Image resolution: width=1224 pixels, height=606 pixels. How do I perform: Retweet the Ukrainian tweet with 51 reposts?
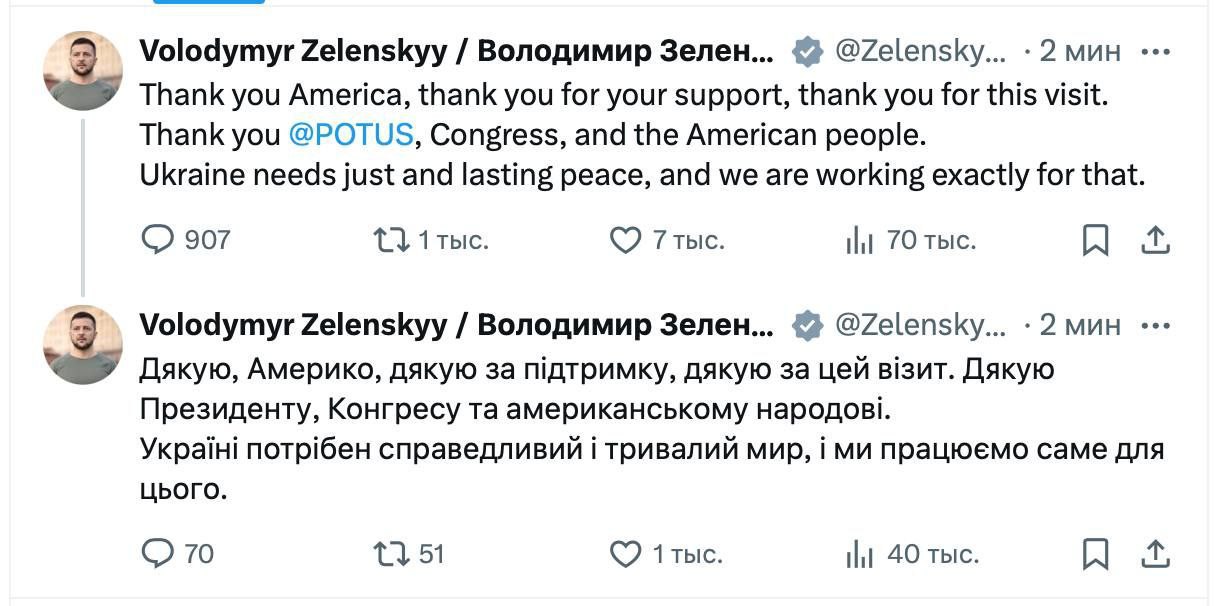390,553
